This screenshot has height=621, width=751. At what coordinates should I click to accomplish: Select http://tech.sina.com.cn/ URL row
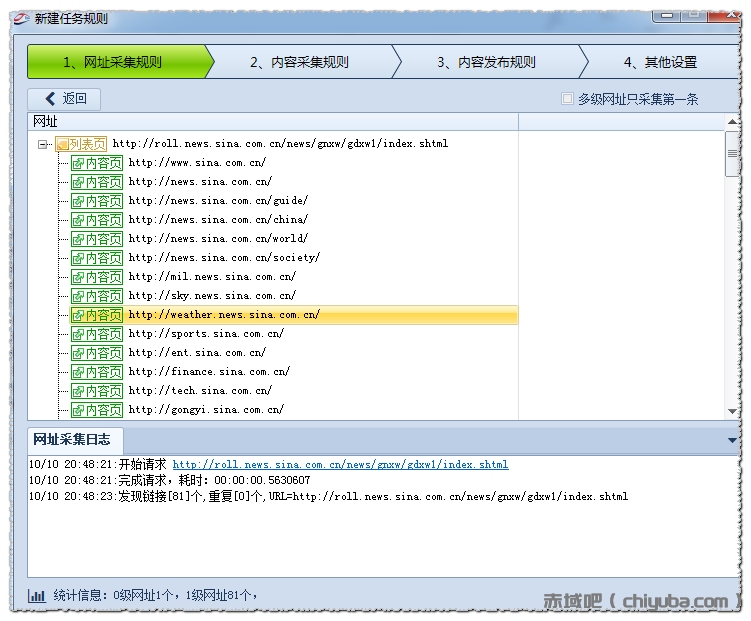point(200,391)
